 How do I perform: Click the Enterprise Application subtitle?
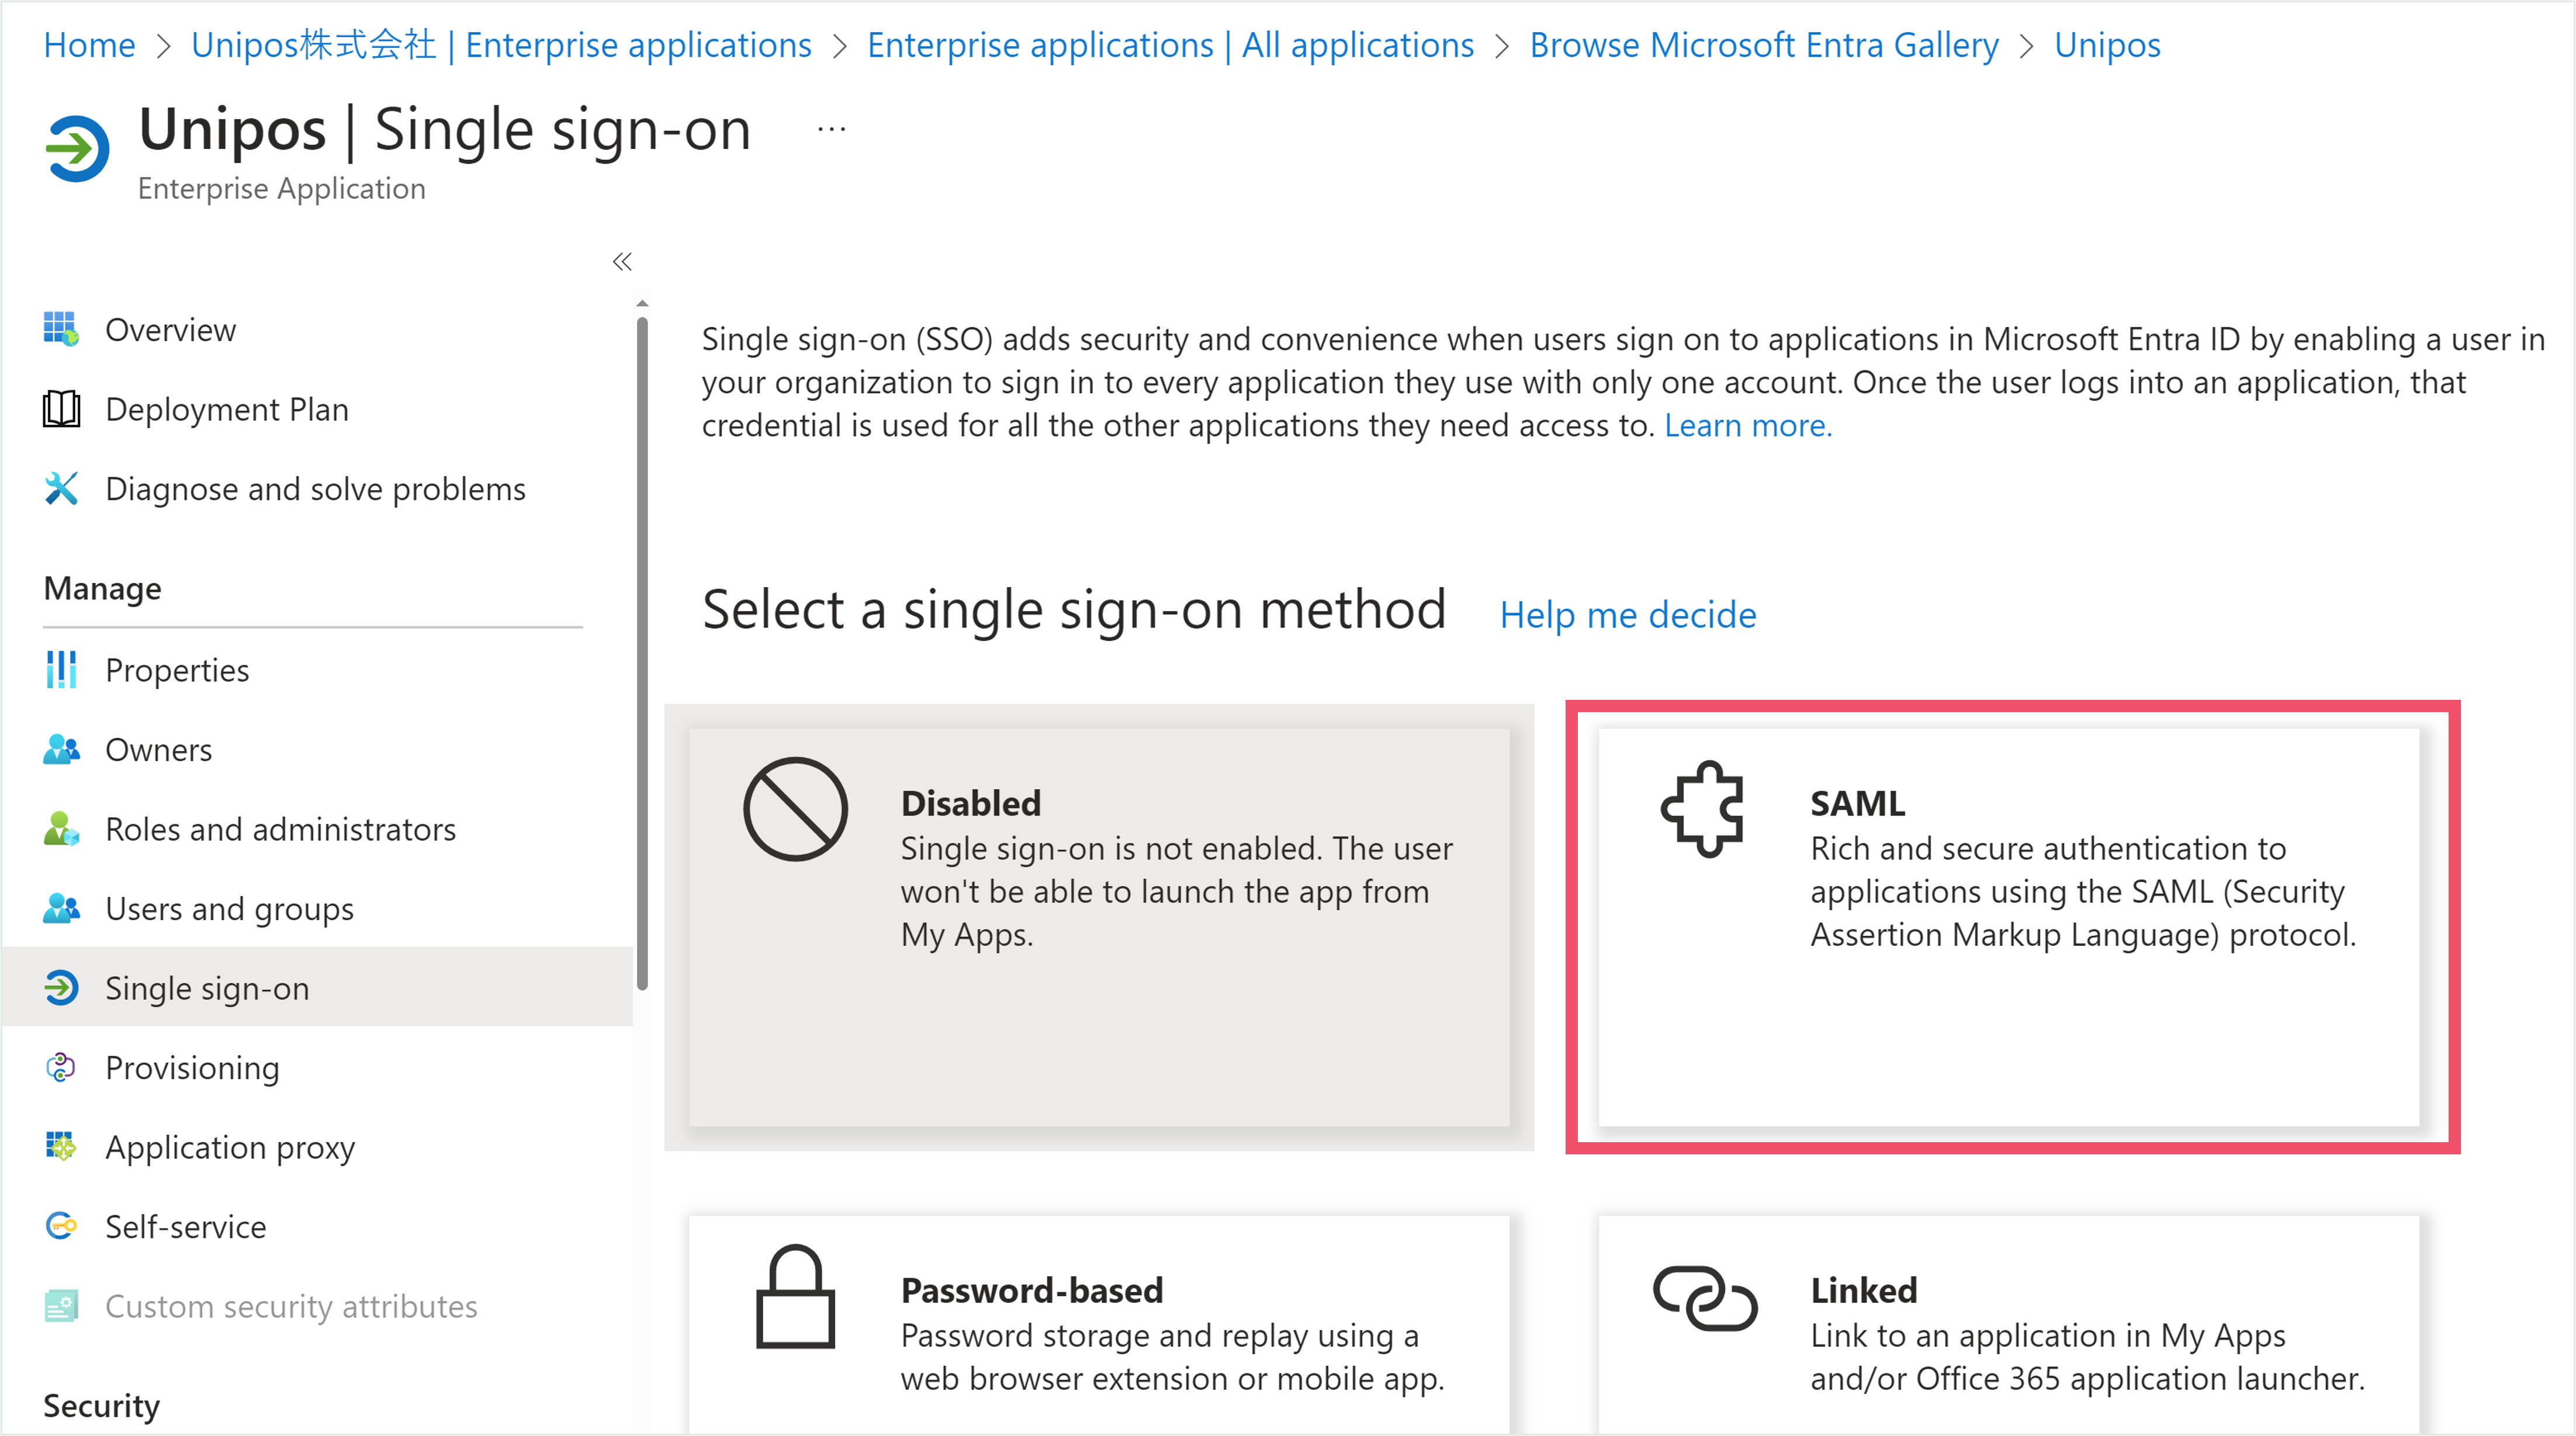tap(282, 188)
